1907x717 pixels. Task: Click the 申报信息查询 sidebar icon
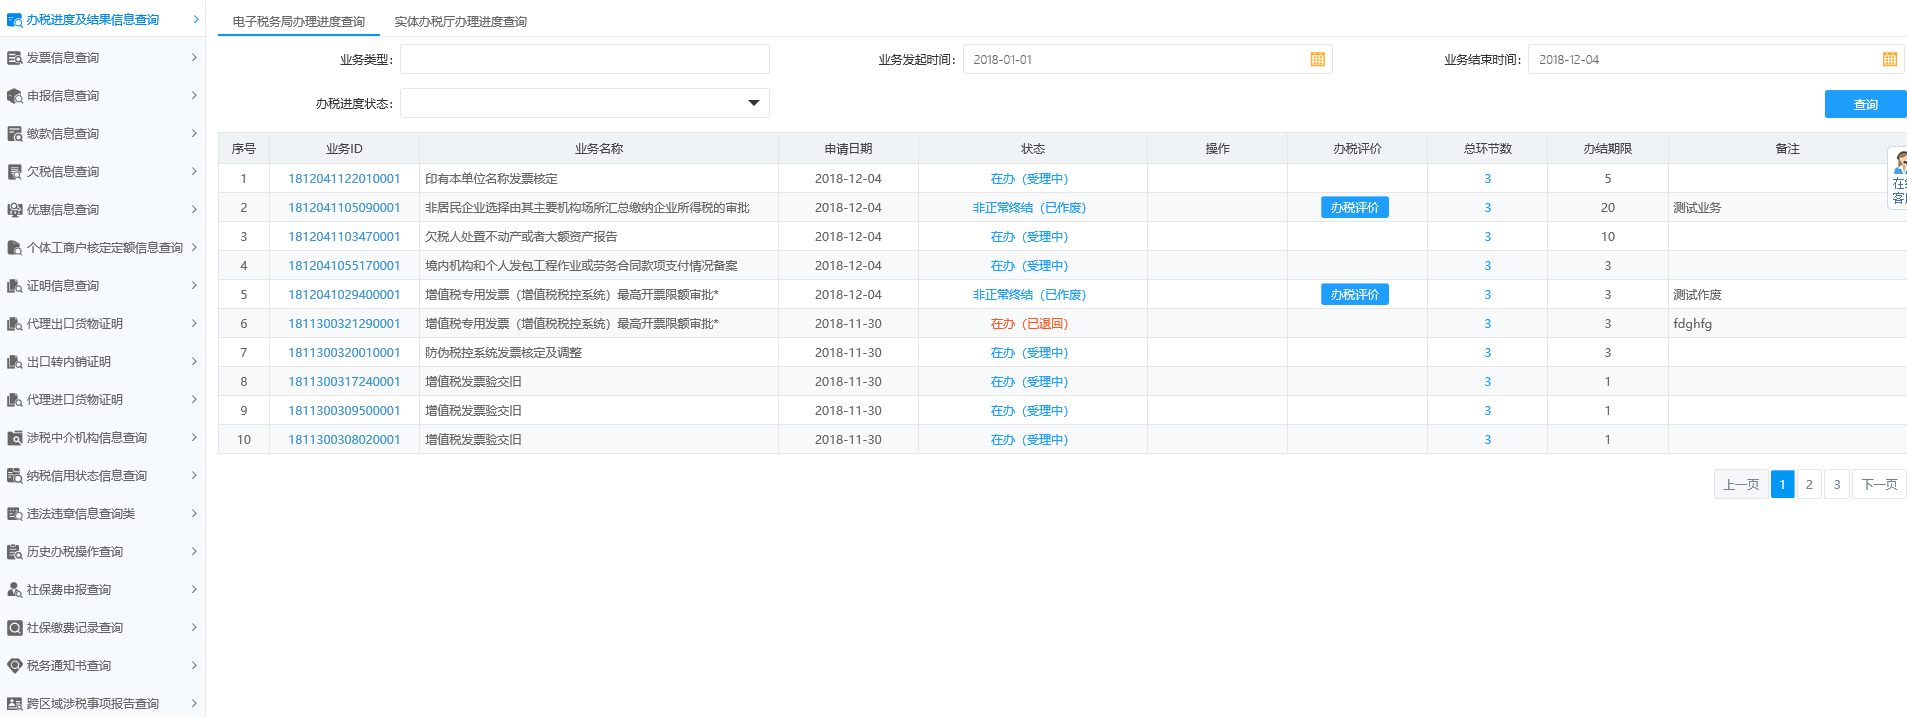tap(14, 96)
